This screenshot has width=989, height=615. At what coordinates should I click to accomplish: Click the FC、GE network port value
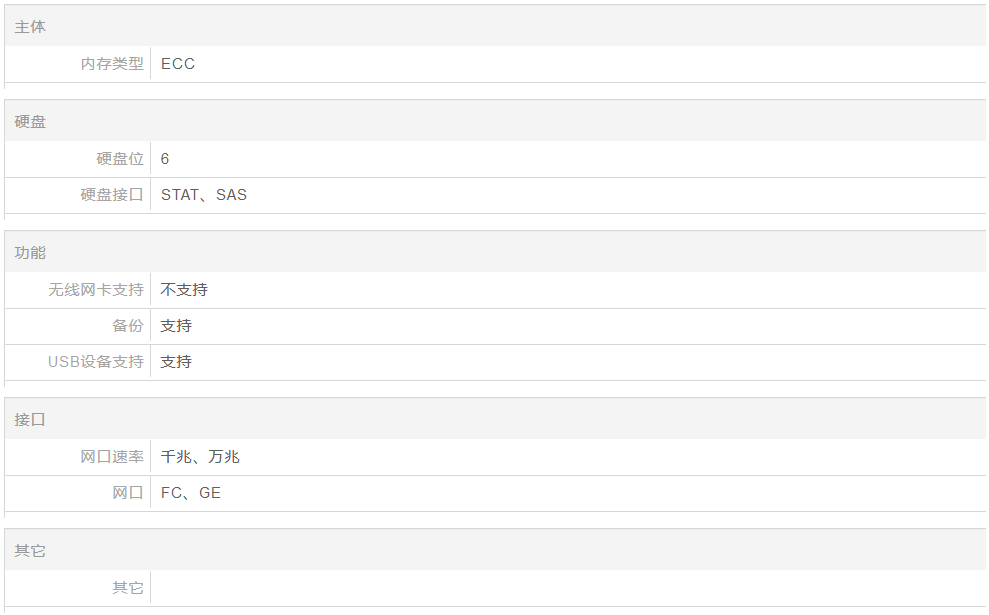pos(190,493)
